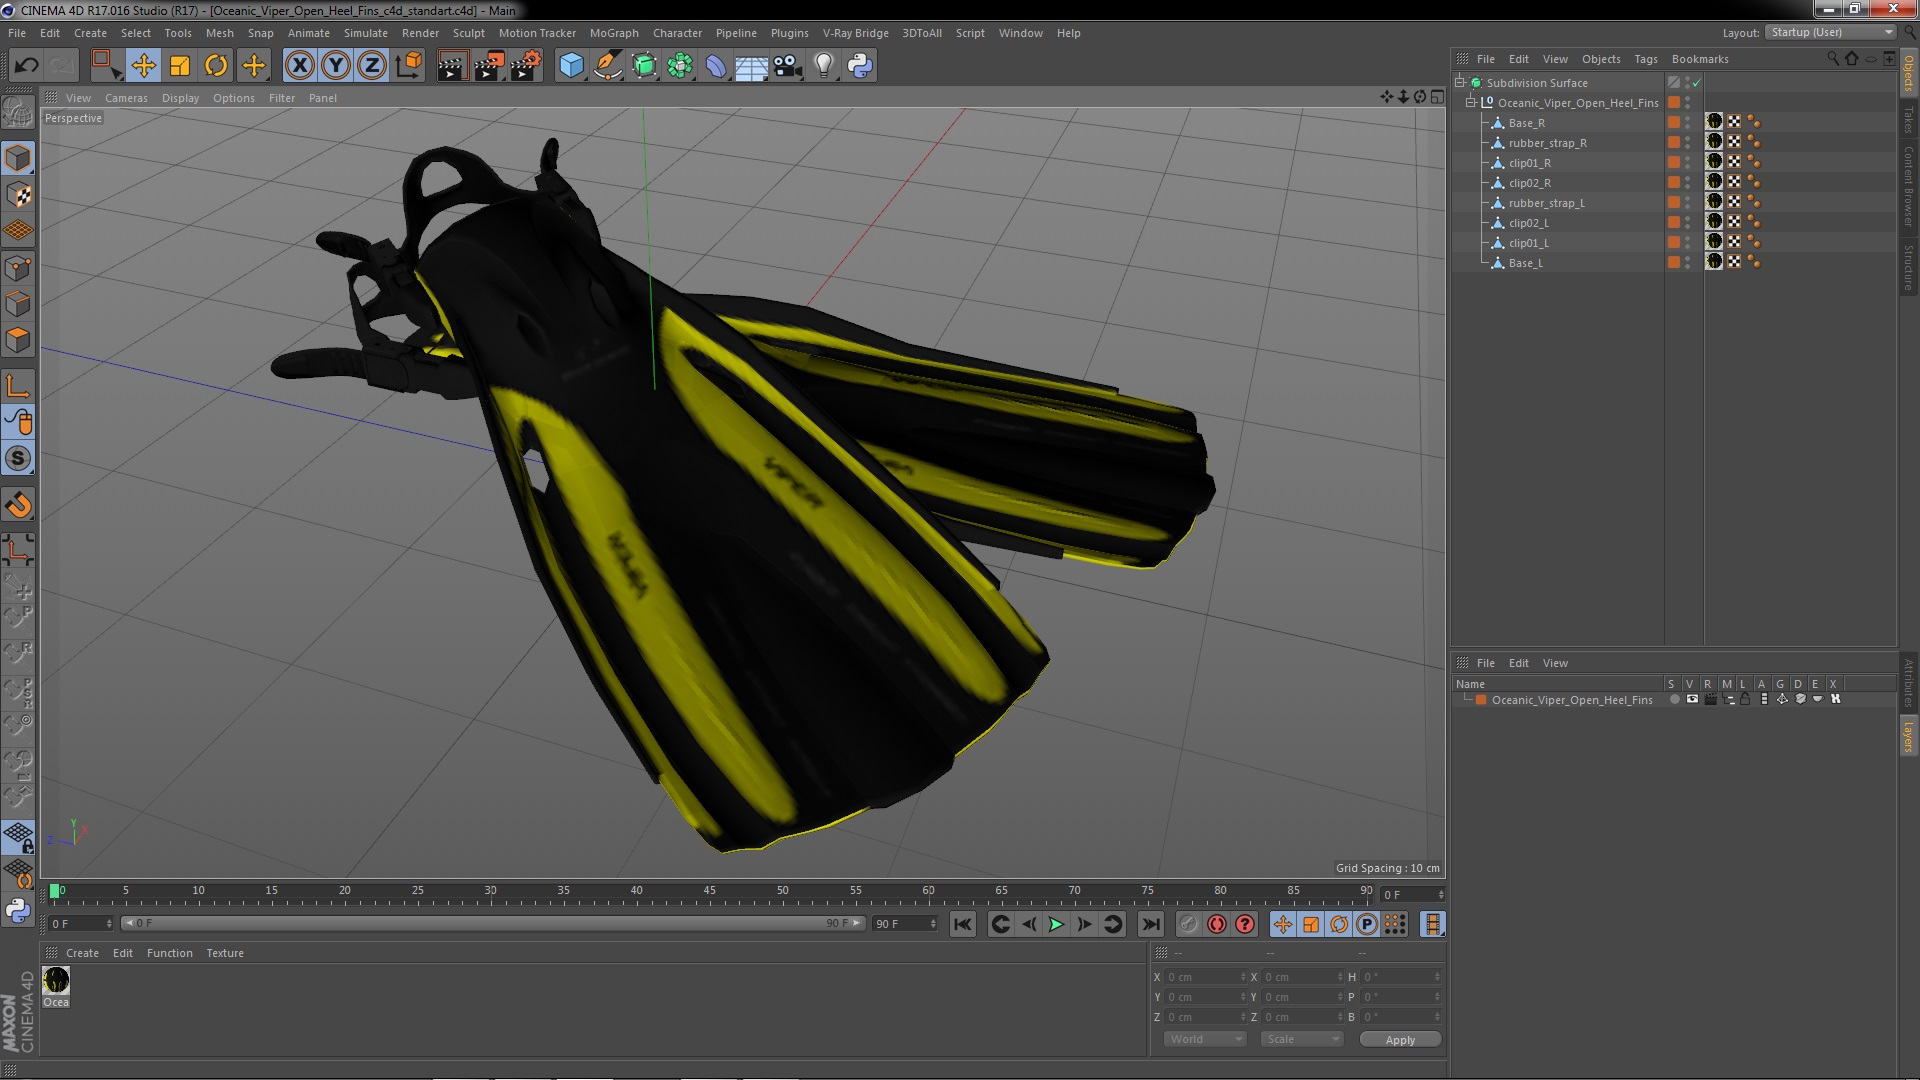
Task: Click the magnet tool icon
Action: click(18, 505)
